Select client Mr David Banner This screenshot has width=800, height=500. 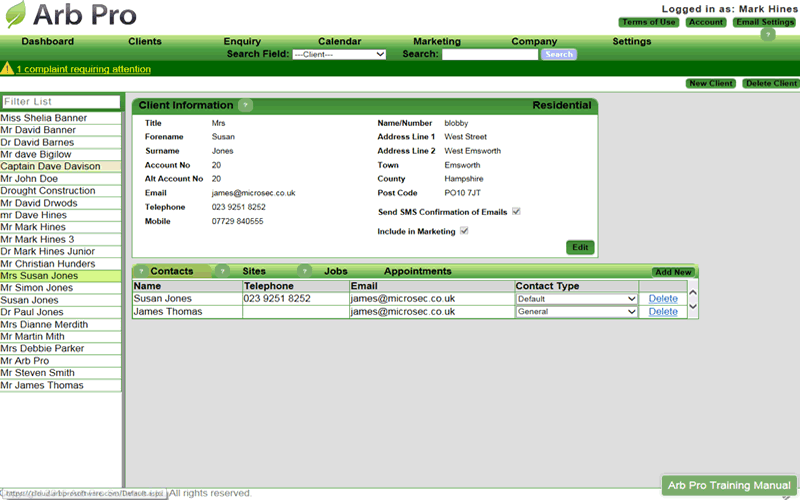pos(60,130)
